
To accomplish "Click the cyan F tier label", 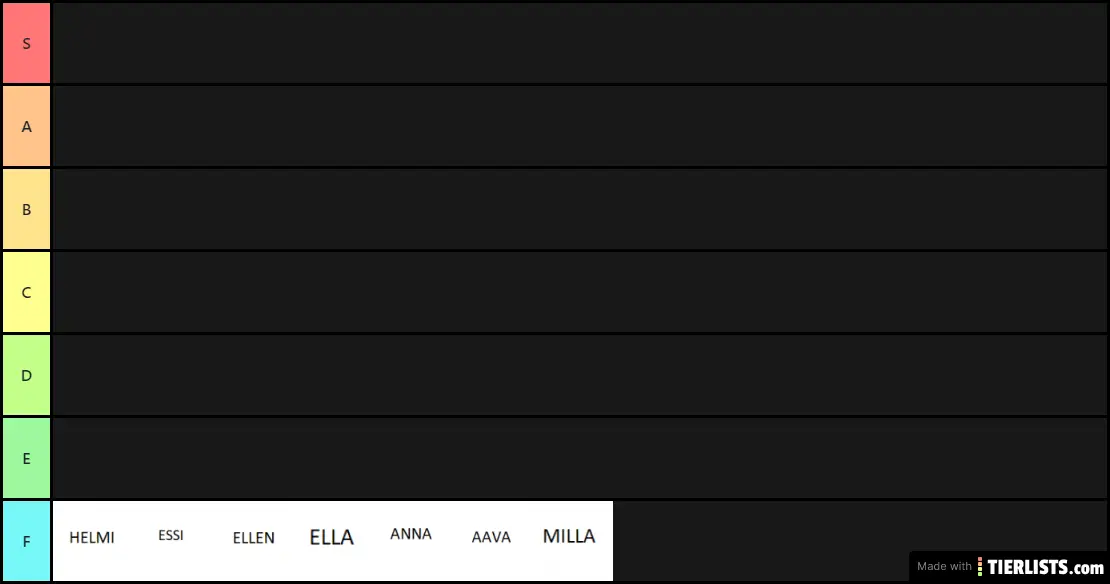I will click(x=26, y=541).
